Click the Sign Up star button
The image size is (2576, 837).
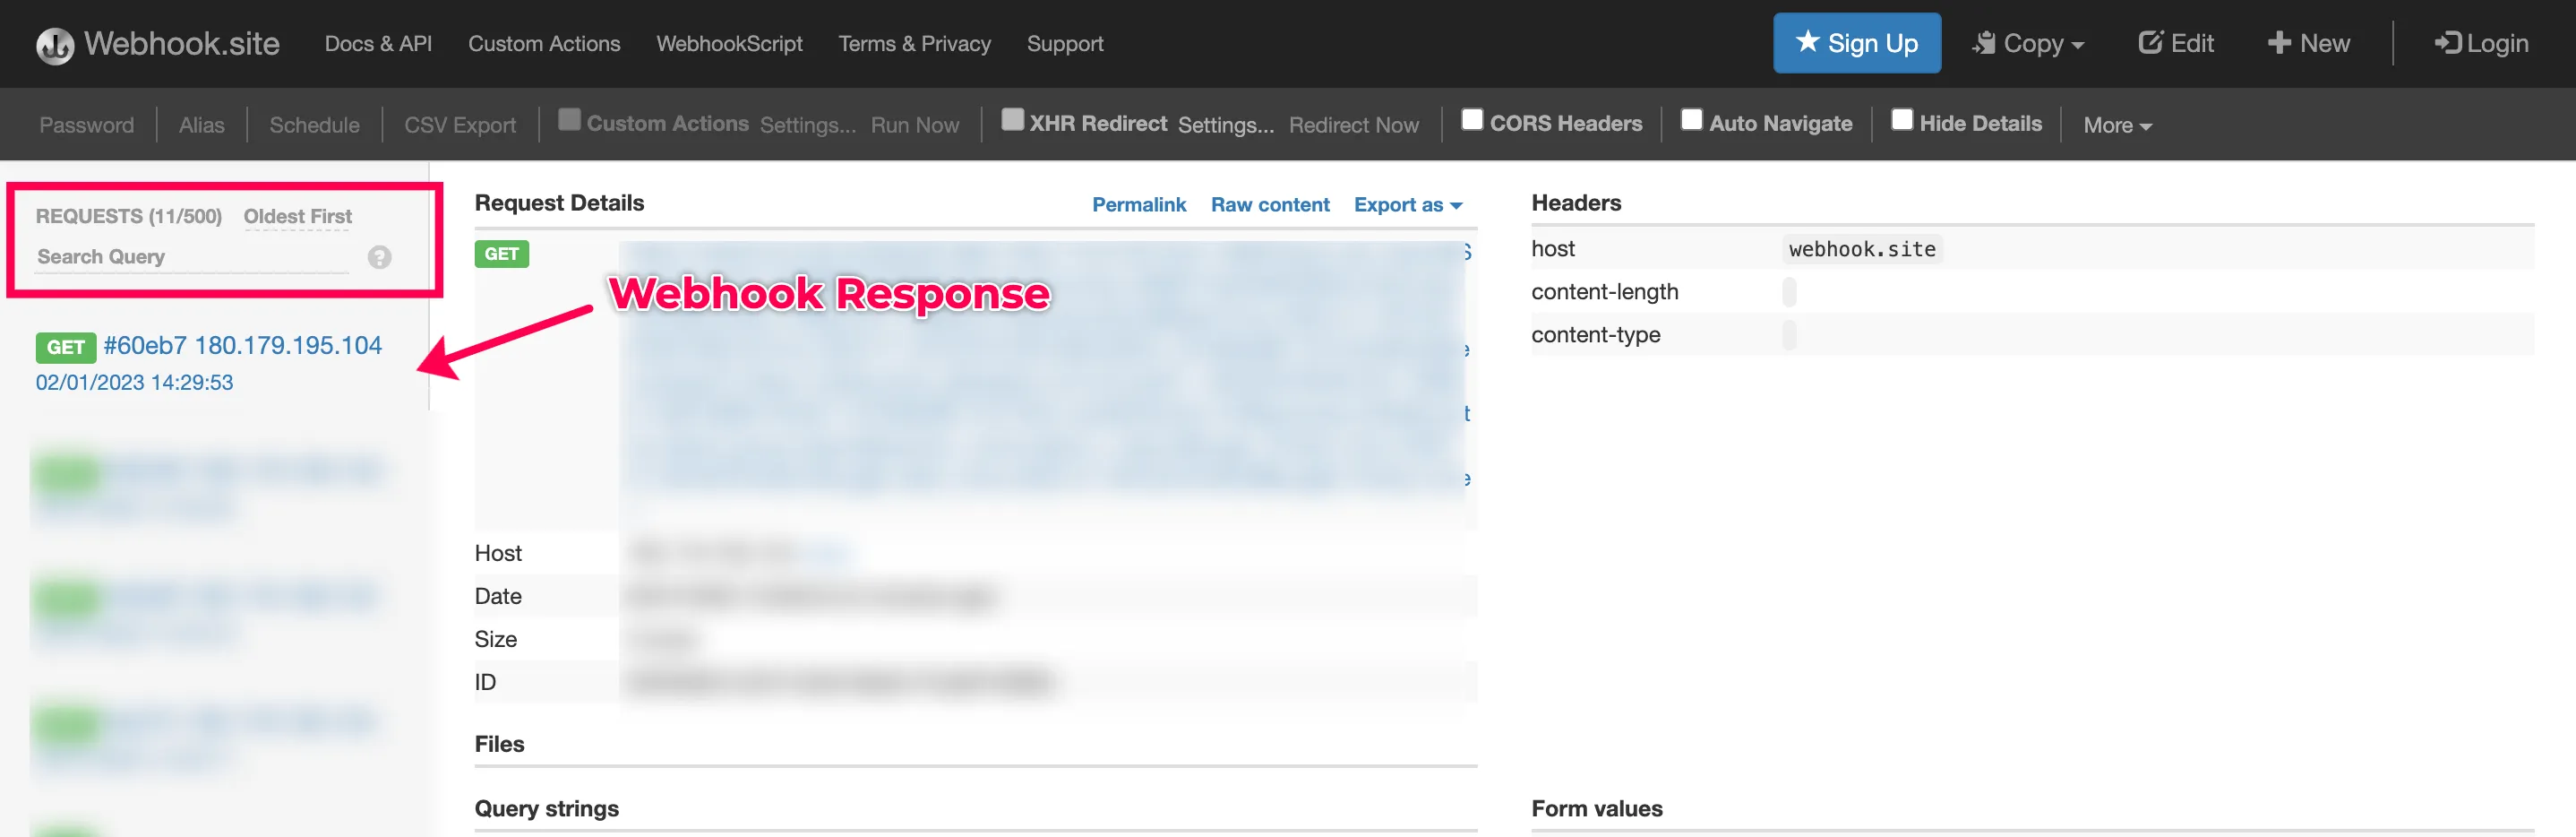(1856, 43)
